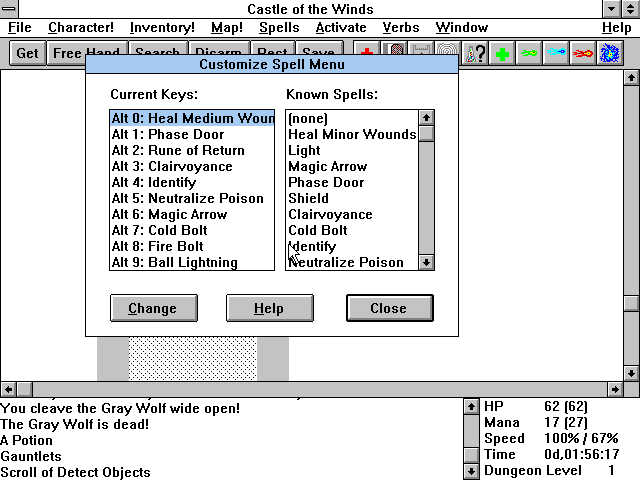Click the Phase Door toolbar icon
This screenshot has height=480, width=640.
tap(394, 48)
